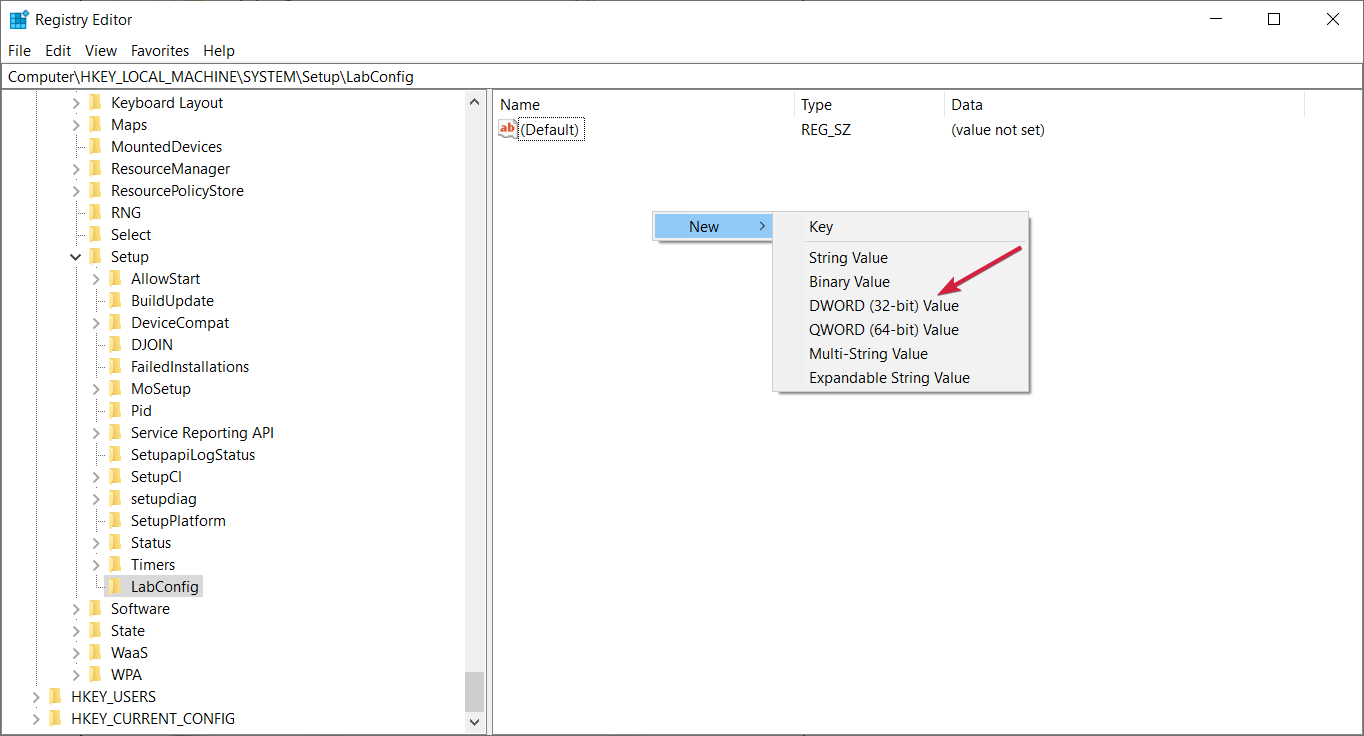This screenshot has width=1364, height=736.
Task: Select the (Default) value name
Action: (550, 129)
